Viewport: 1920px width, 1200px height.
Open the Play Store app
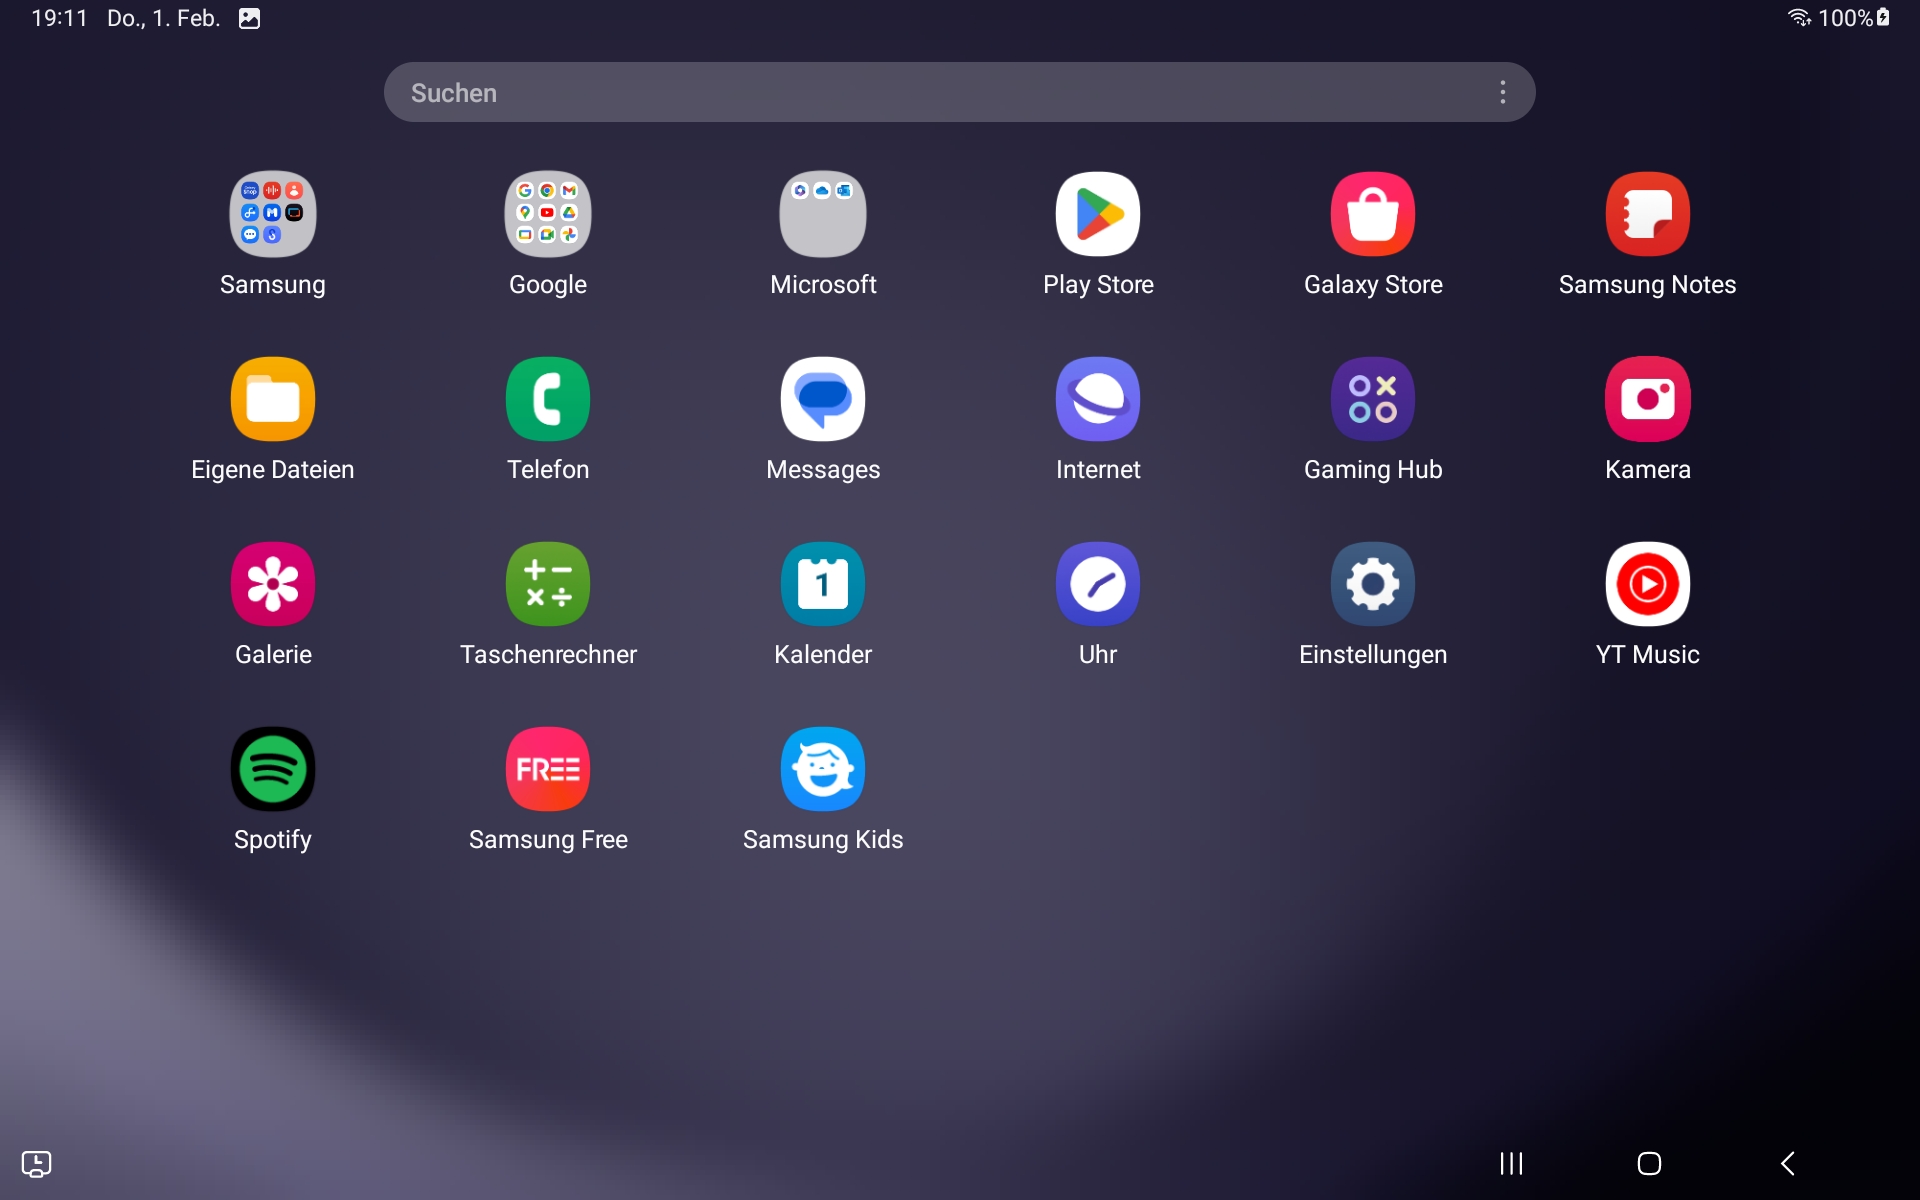coord(1097,214)
